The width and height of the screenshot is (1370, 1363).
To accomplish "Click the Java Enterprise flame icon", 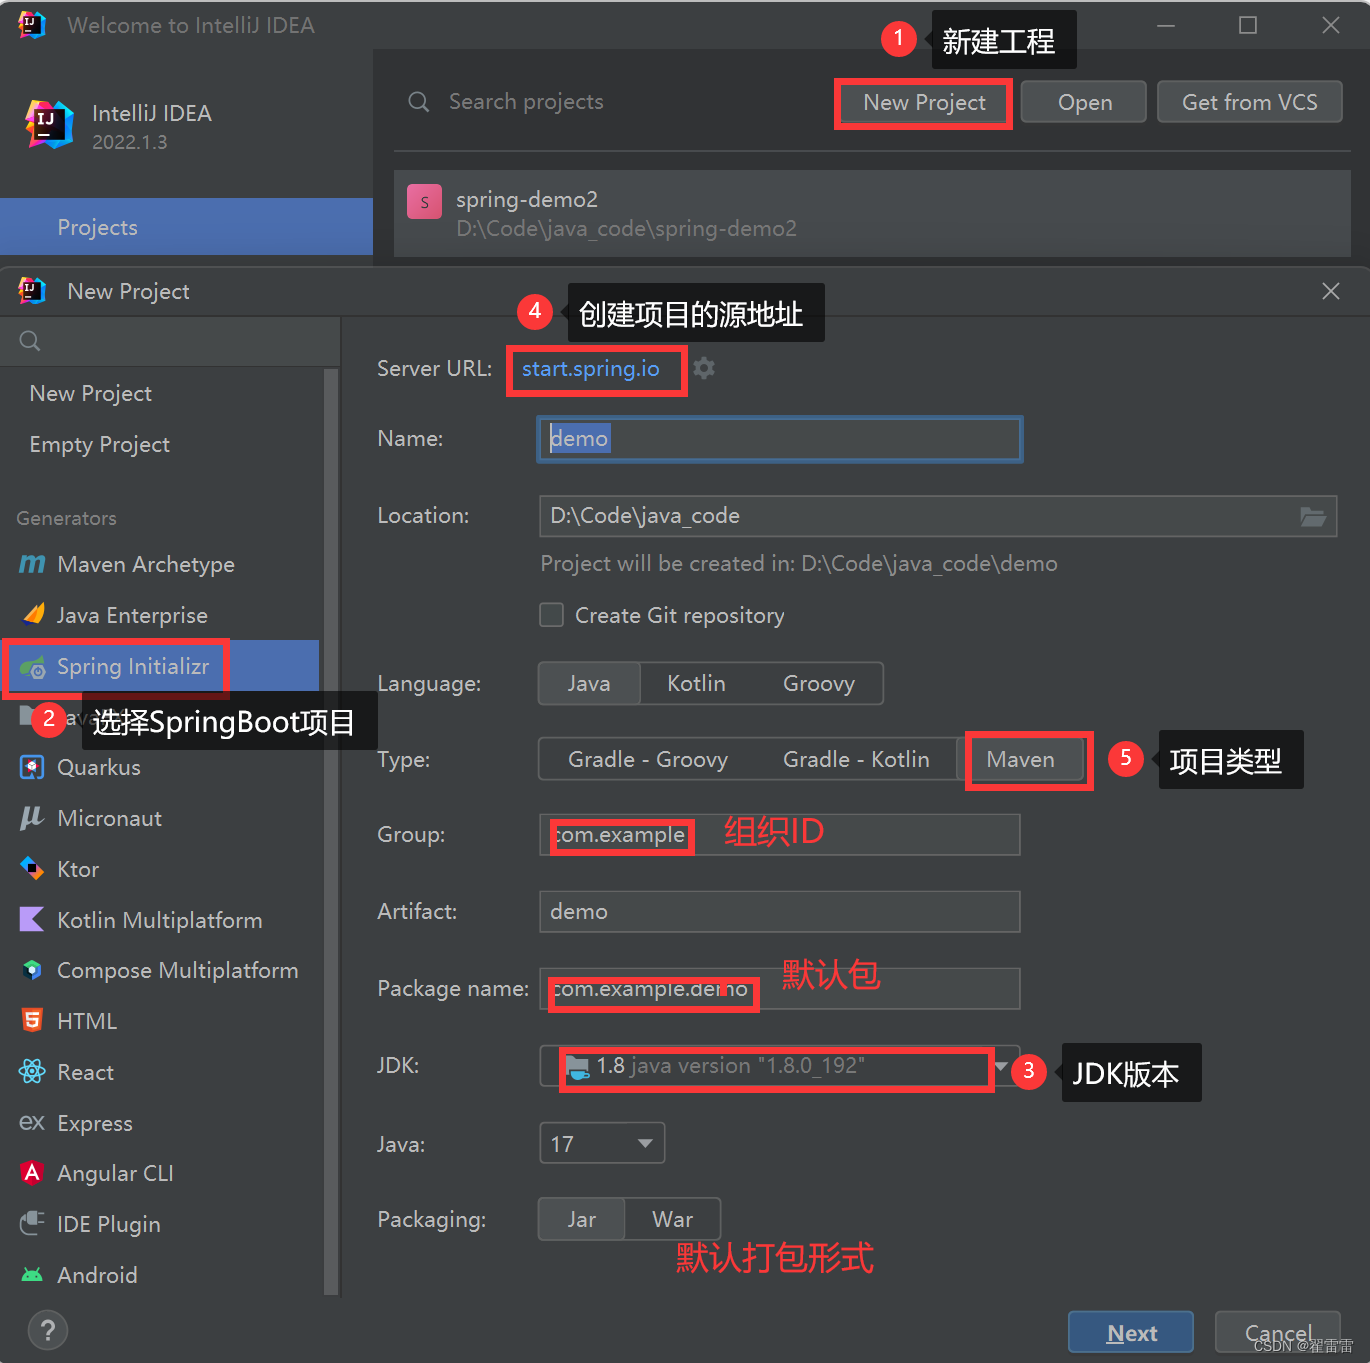I will point(33,614).
